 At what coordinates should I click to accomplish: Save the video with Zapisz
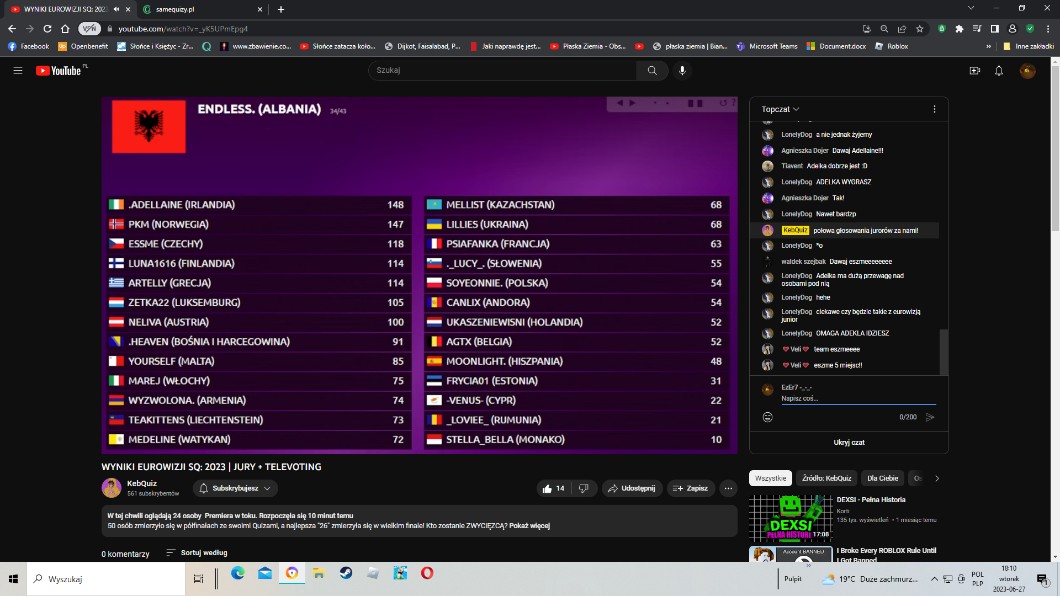point(691,488)
